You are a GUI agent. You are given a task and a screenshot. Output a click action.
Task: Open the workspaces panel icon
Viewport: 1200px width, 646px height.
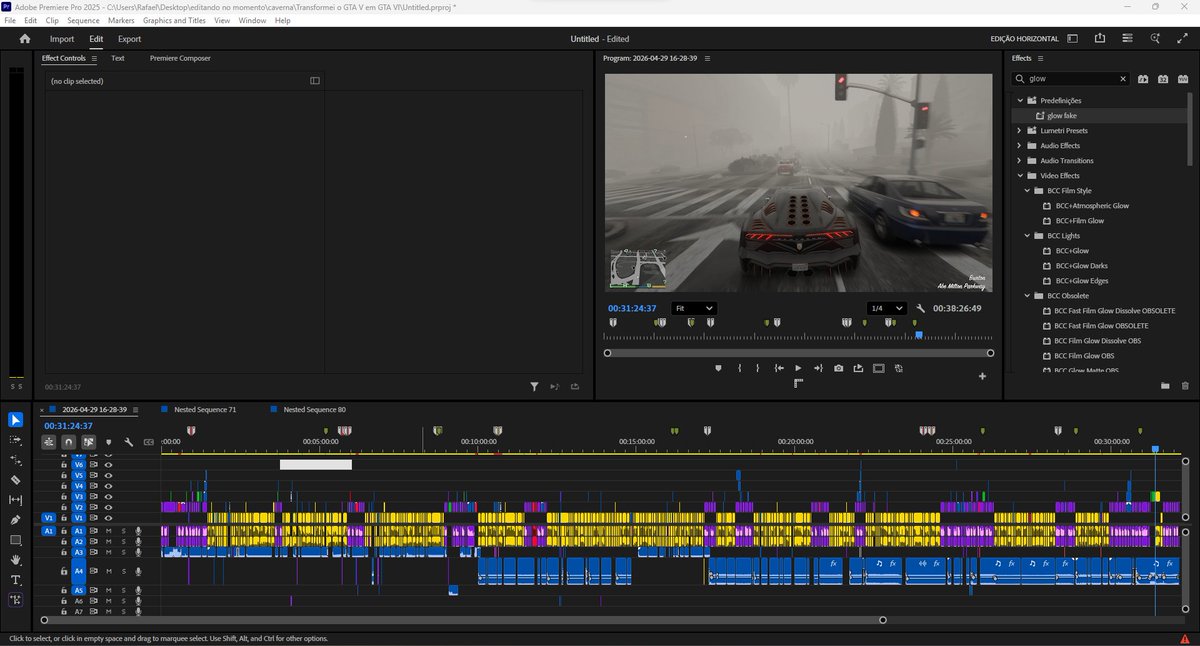(x=1072, y=39)
